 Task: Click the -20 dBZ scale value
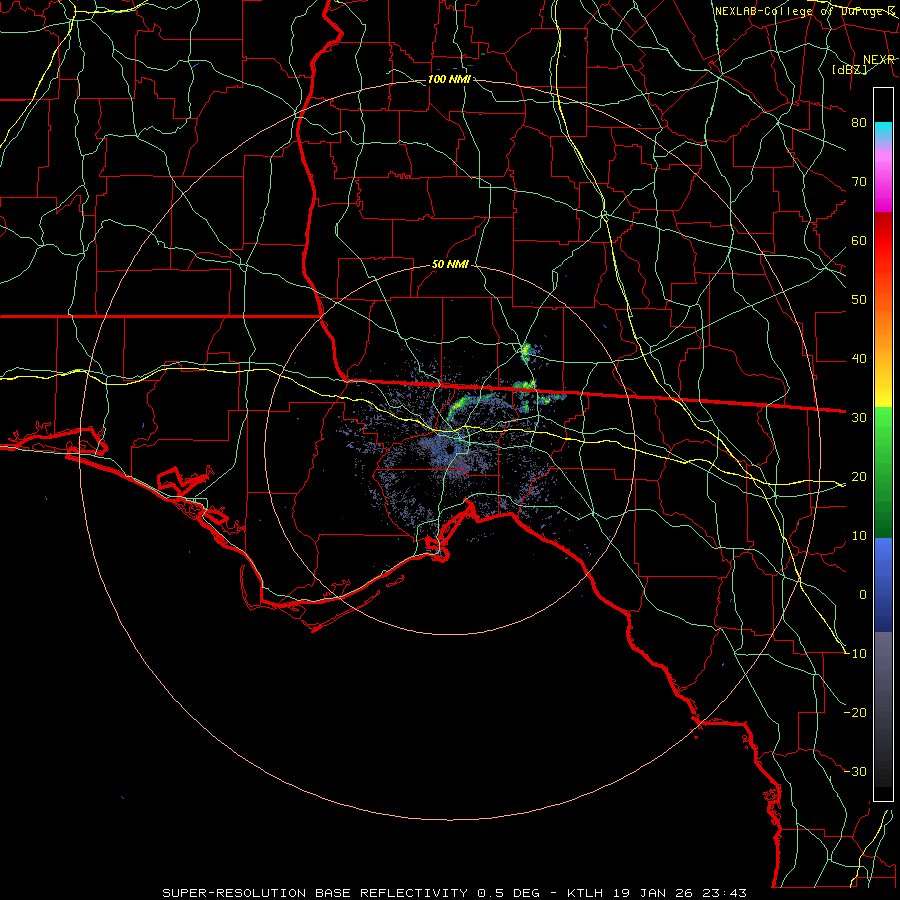pyautogui.click(x=856, y=712)
